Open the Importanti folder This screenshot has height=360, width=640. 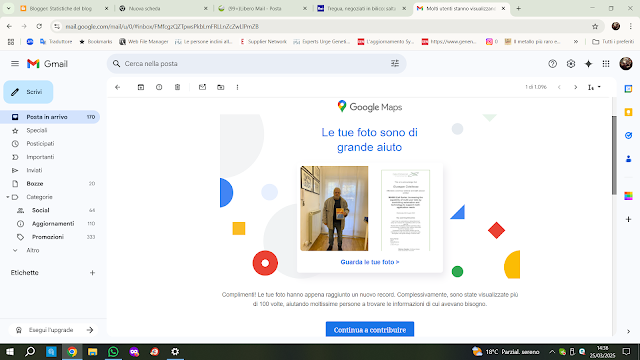(x=40, y=157)
